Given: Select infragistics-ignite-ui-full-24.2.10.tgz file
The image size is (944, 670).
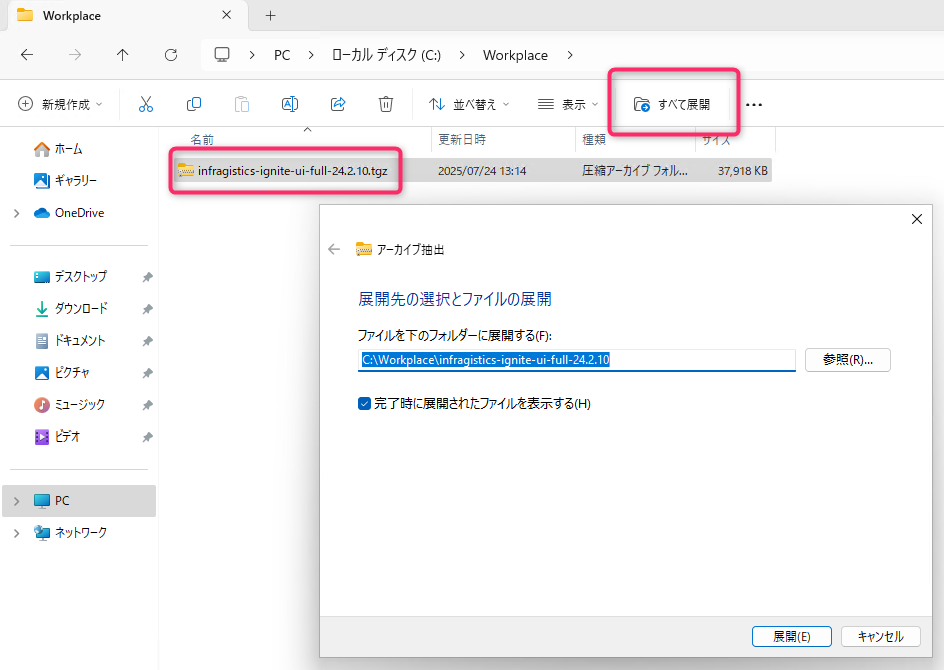Looking at the screenshot, I should tap(293, 171).
